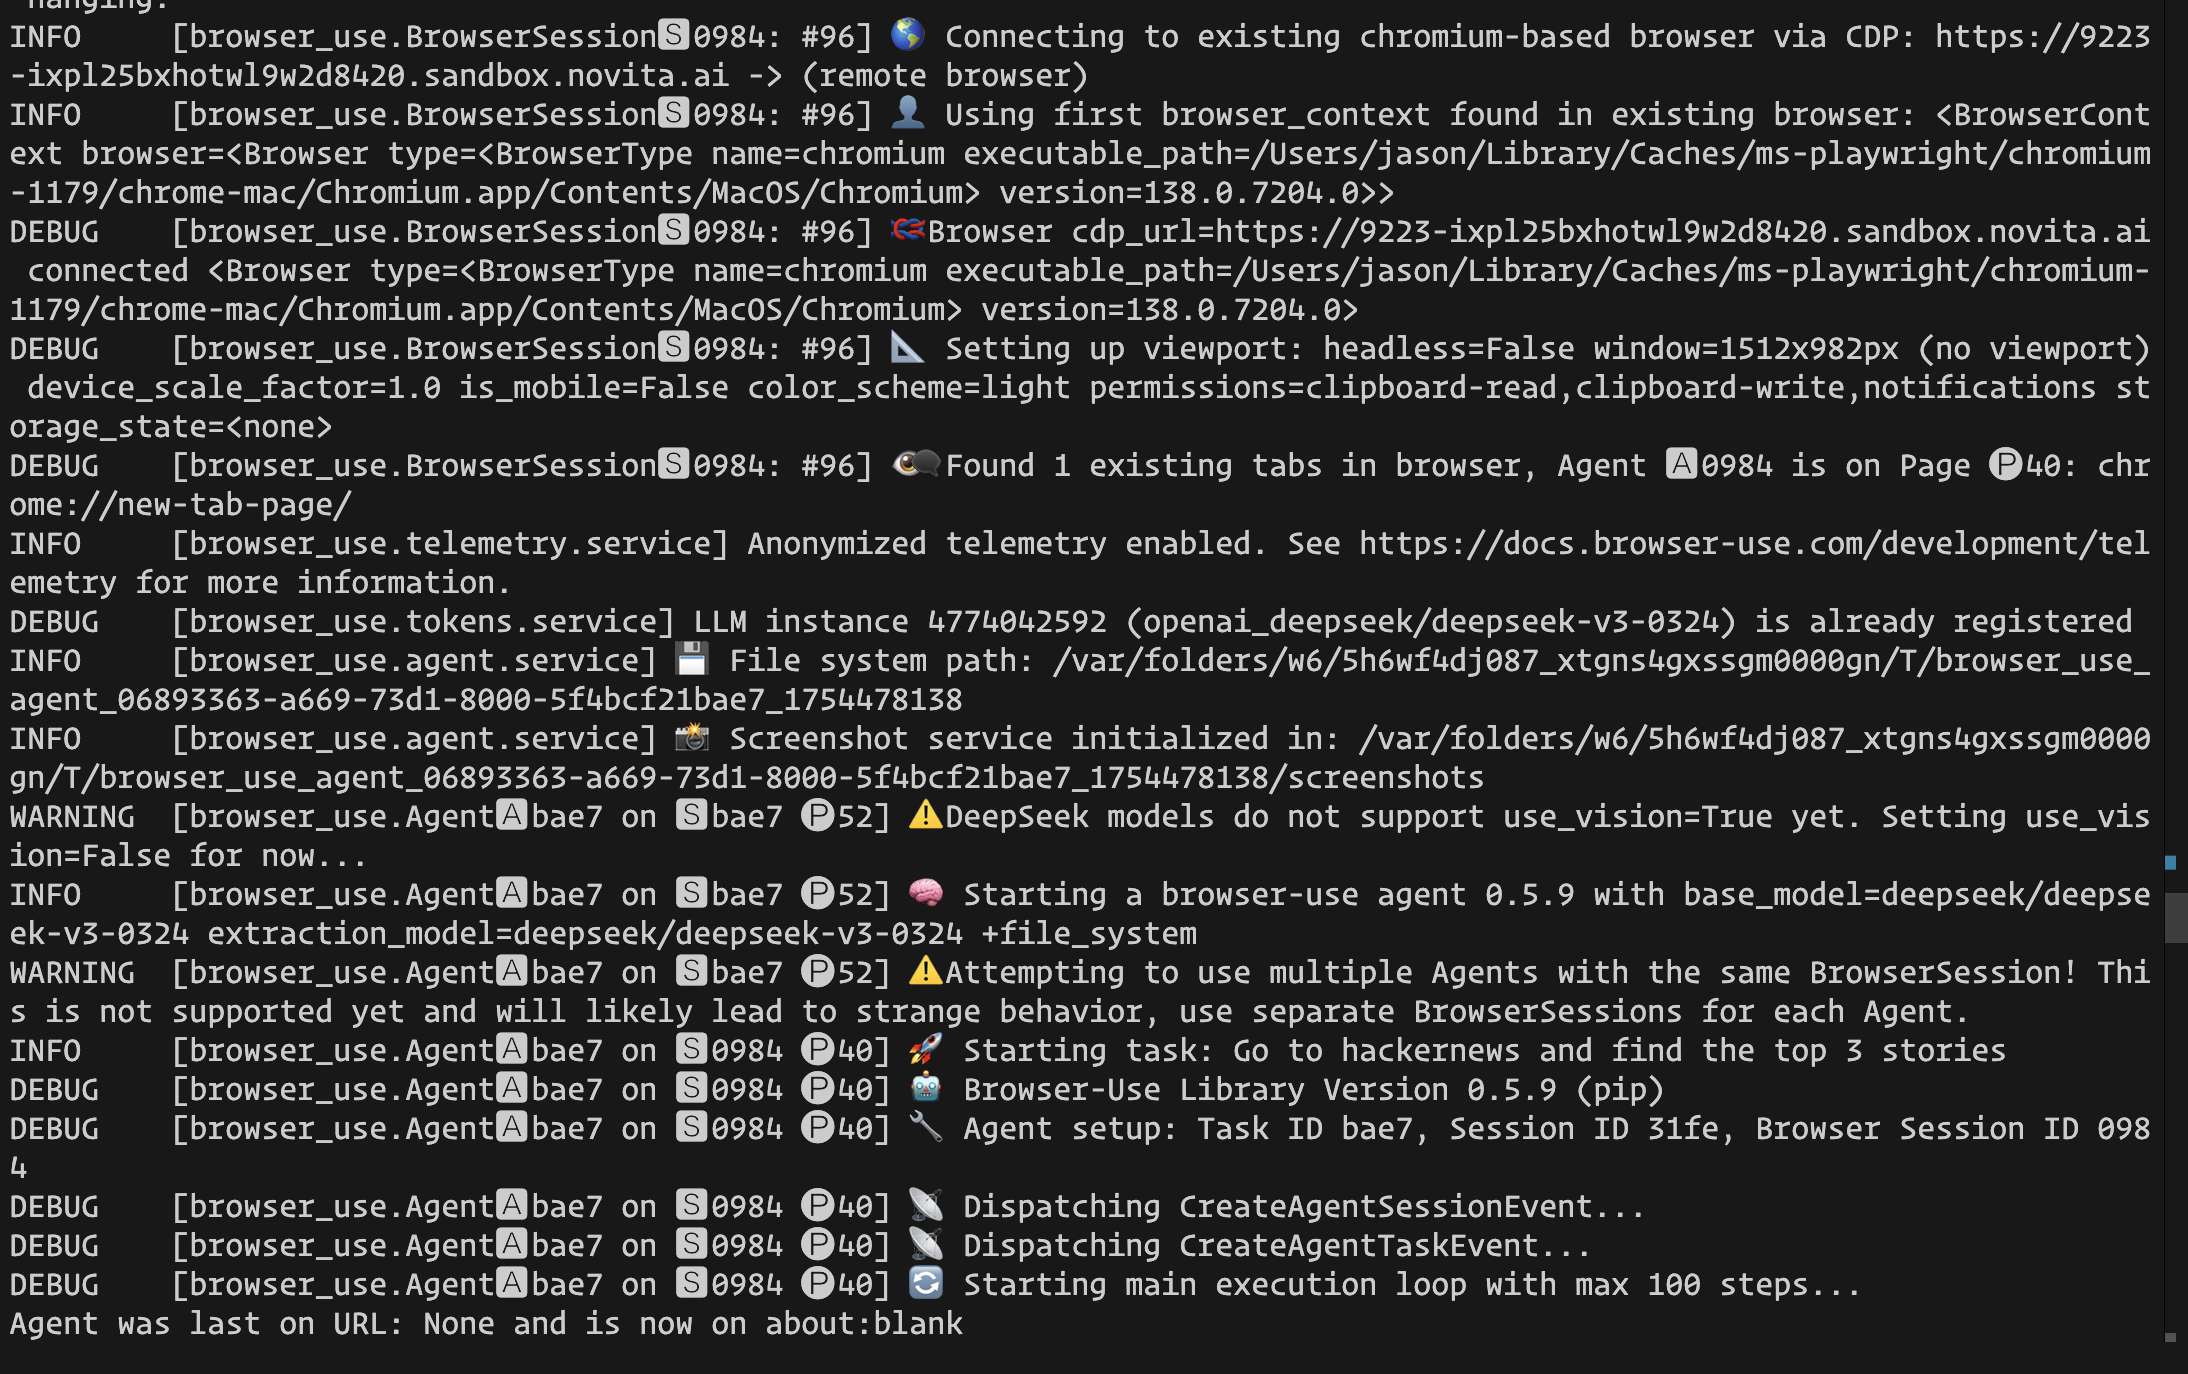Click the satellite dish before CreateAgentSessionEvent
The width and height of the screenshot is (2188, 1374).
pos(926,1205)
